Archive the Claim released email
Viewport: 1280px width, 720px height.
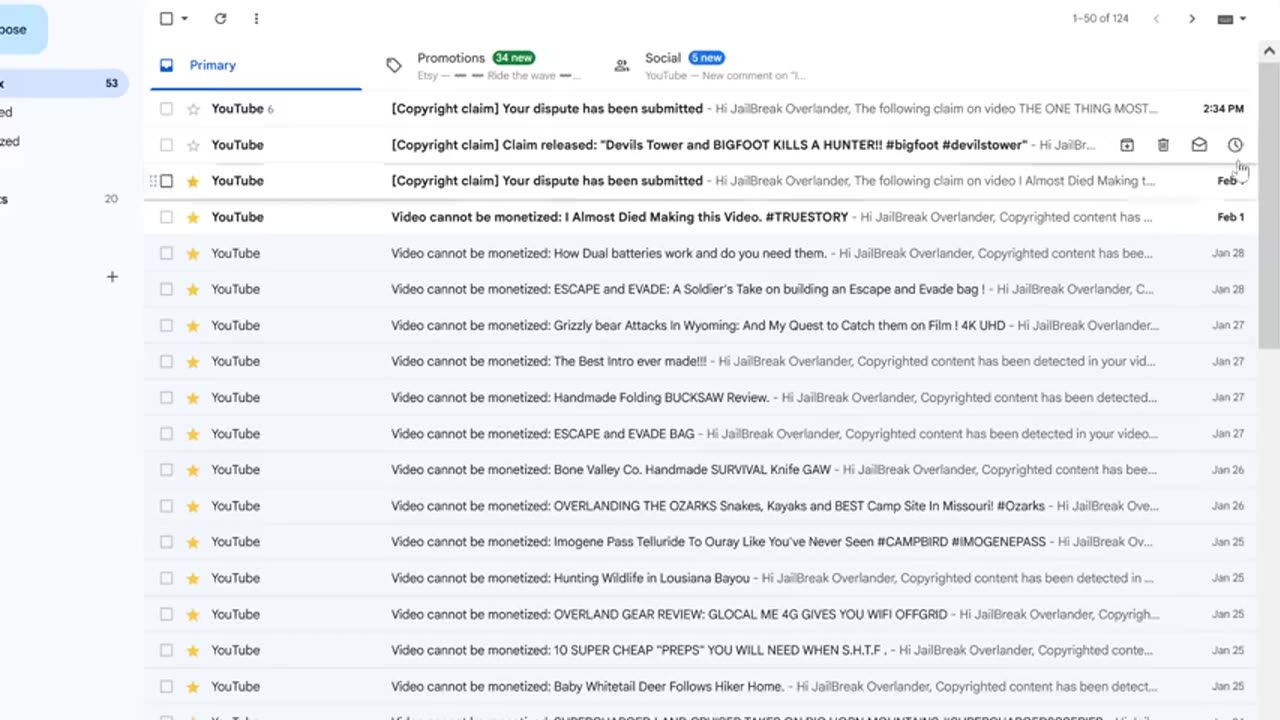[1127, 145]
